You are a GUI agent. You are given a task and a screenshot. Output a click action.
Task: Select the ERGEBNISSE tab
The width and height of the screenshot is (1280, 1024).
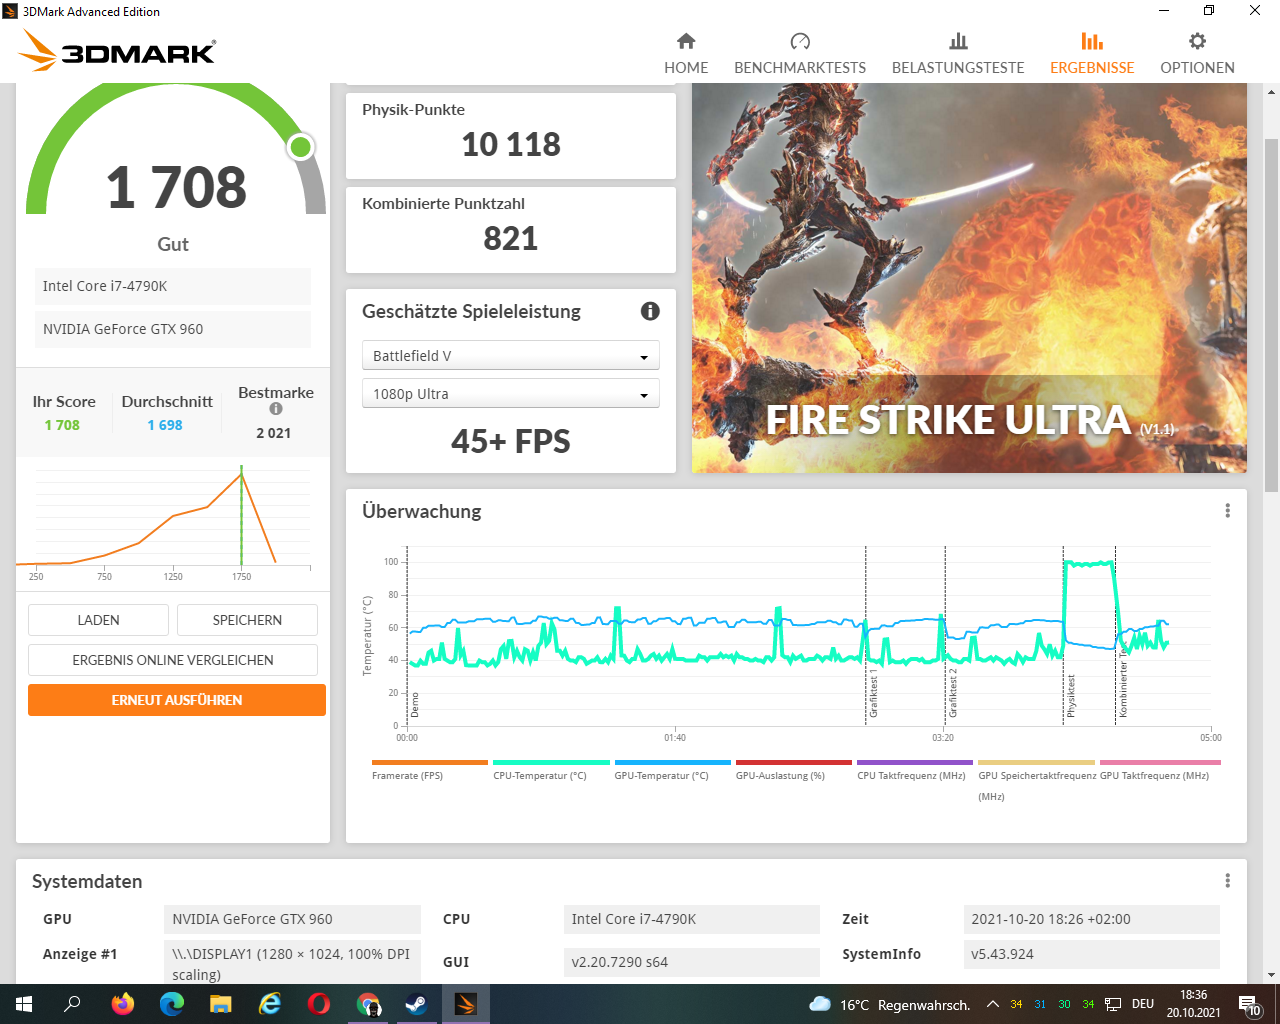1092,54
